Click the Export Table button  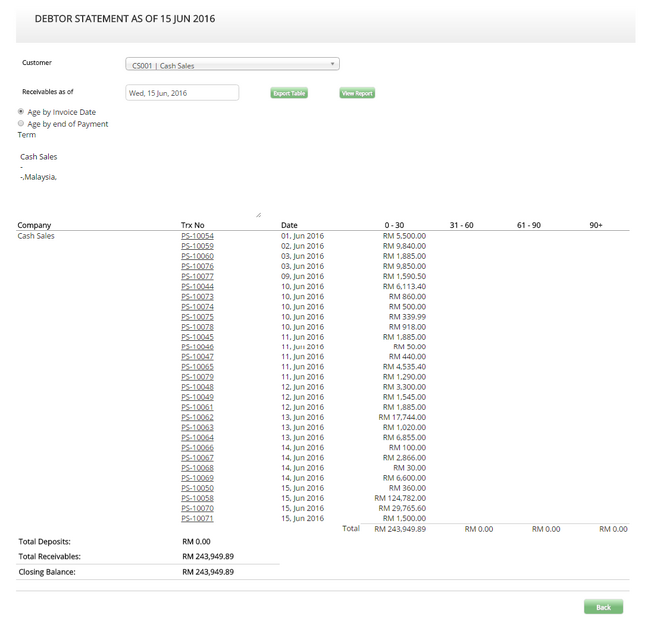coord(289,93)
